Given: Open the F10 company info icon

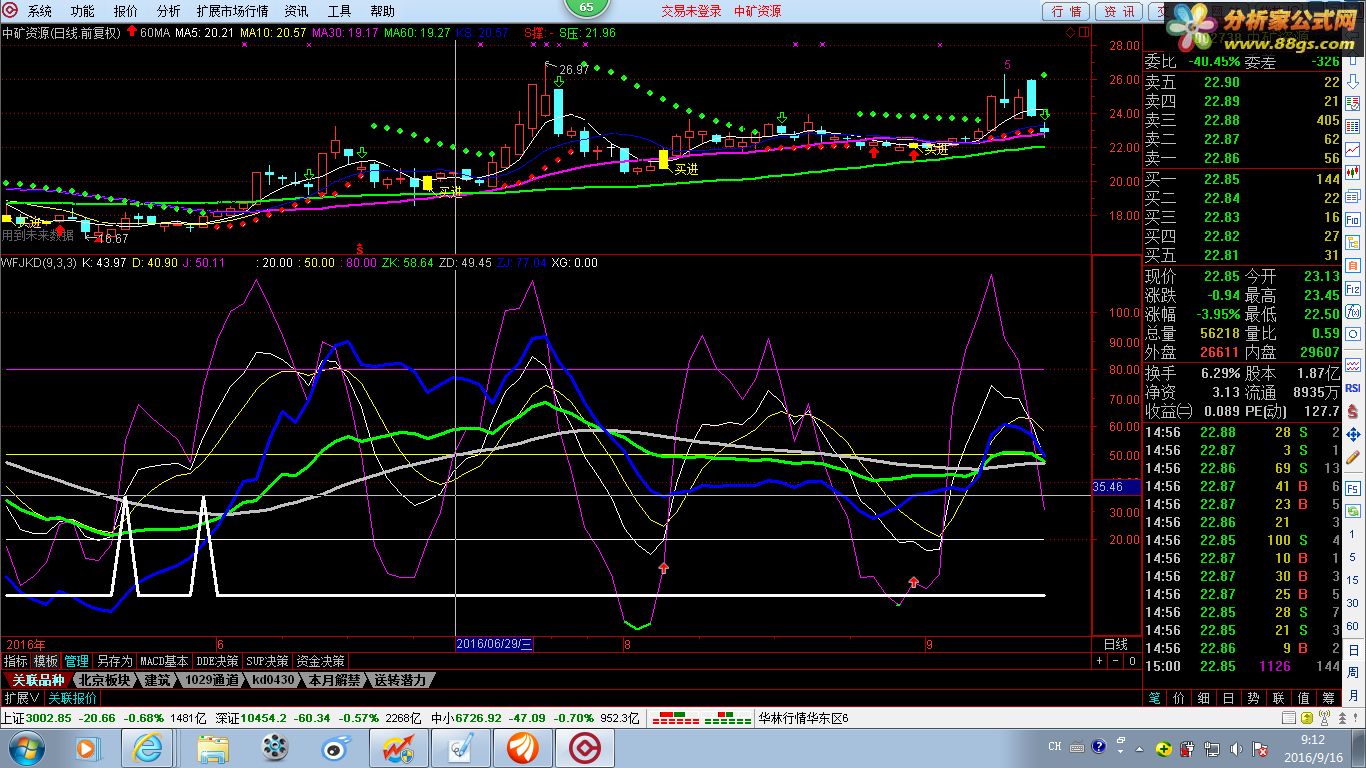Looking at the screenshot, I should coord(1353,218).
